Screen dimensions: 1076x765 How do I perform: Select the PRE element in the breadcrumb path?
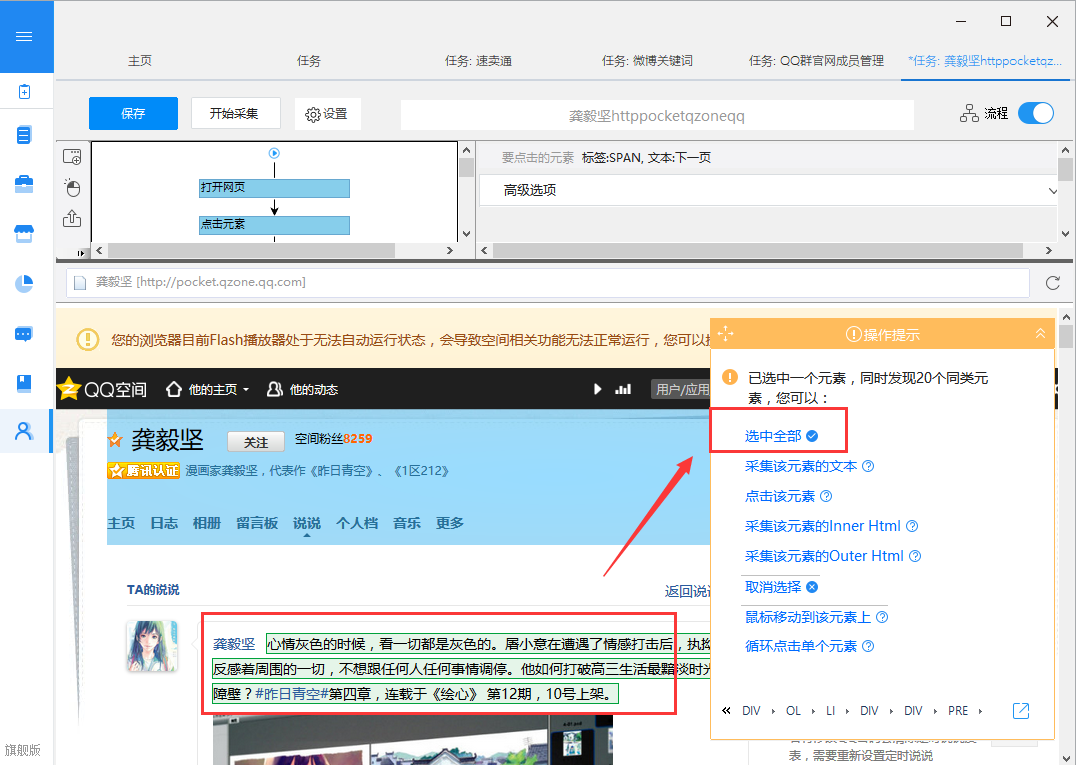(x=958, y=711)
